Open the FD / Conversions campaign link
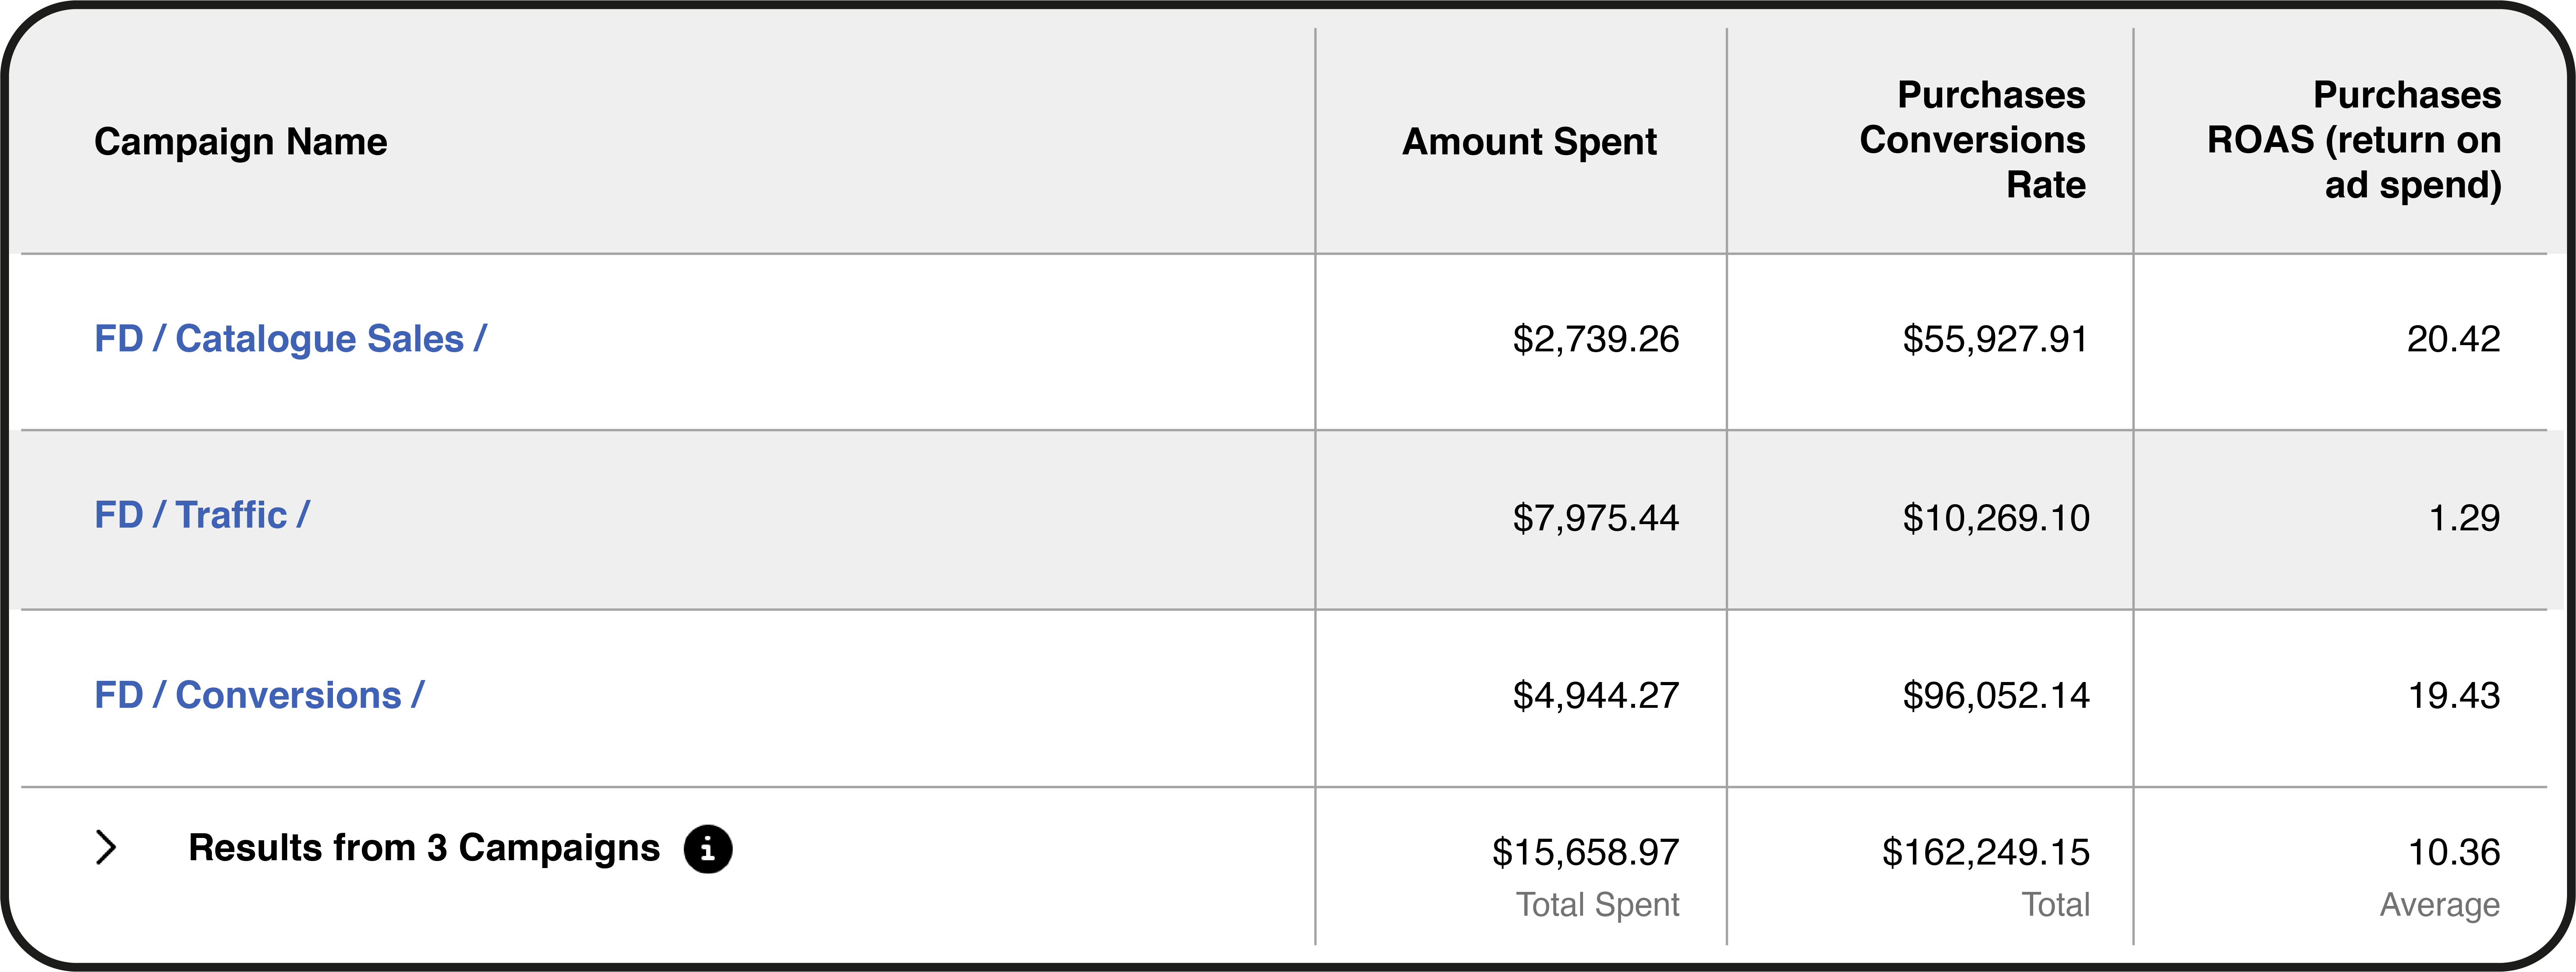2576x972 pixels. click(x=259, y=695)
